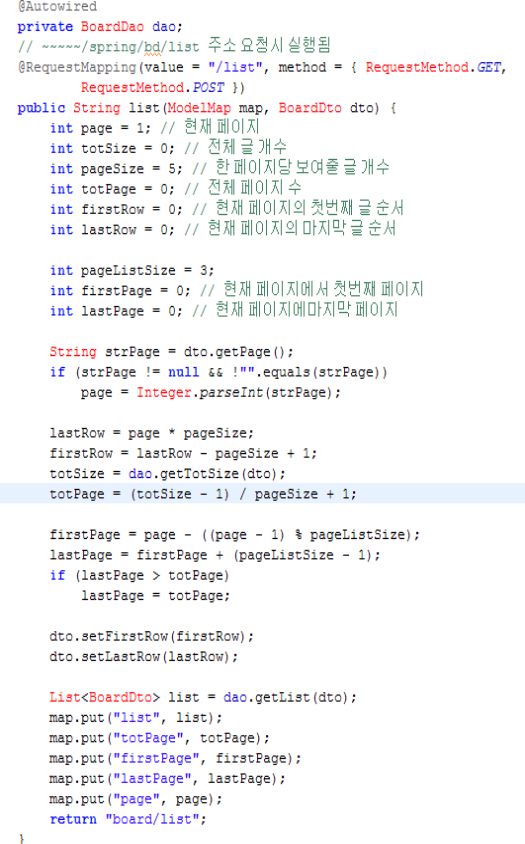The height and width of the screenshot is (844, 525).
Task: Click the 'if (strPage != null' condition
Action: tap(218, 372)
